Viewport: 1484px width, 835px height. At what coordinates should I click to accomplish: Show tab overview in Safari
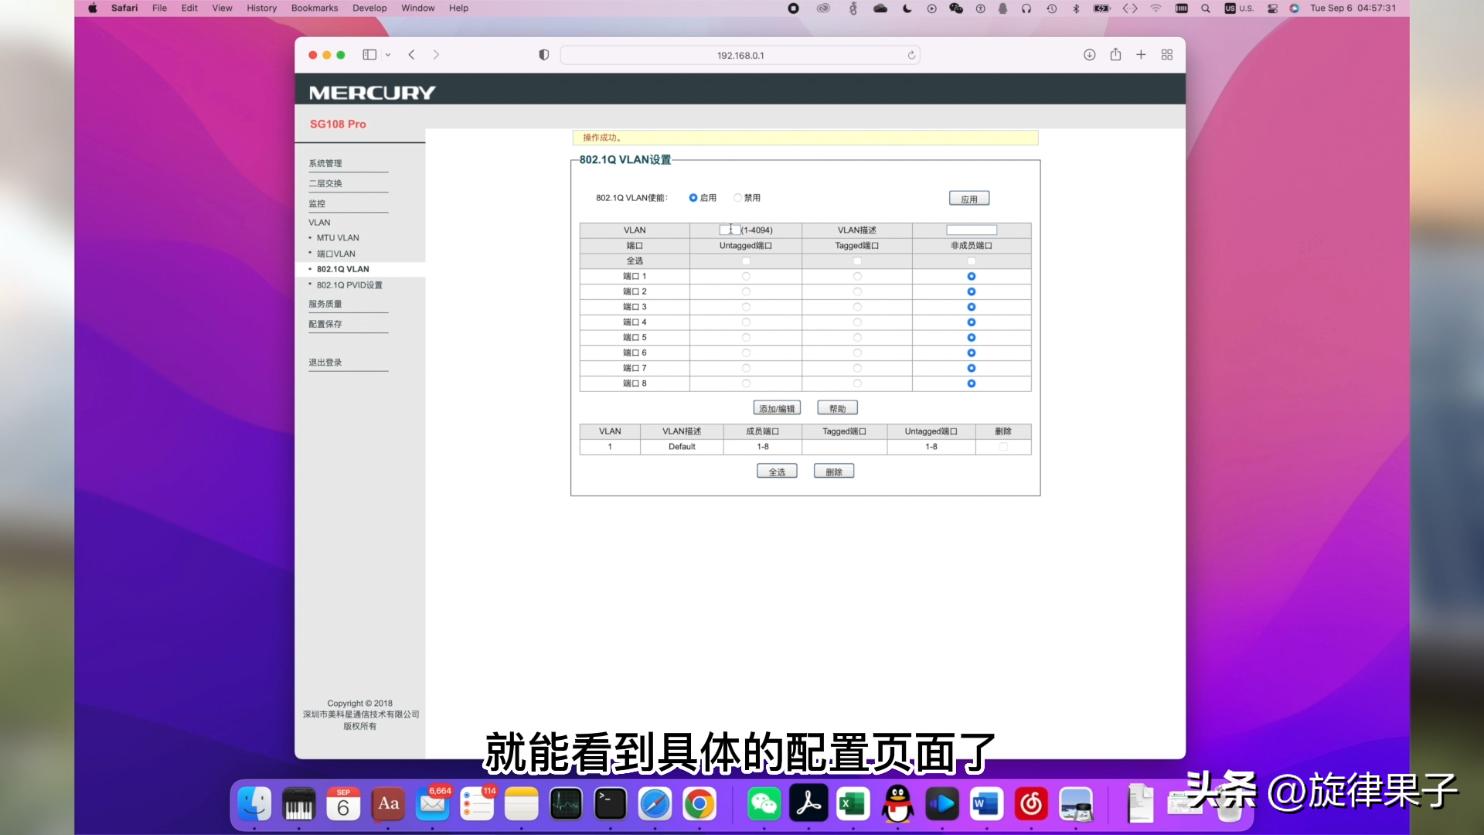pos(1166,55)
